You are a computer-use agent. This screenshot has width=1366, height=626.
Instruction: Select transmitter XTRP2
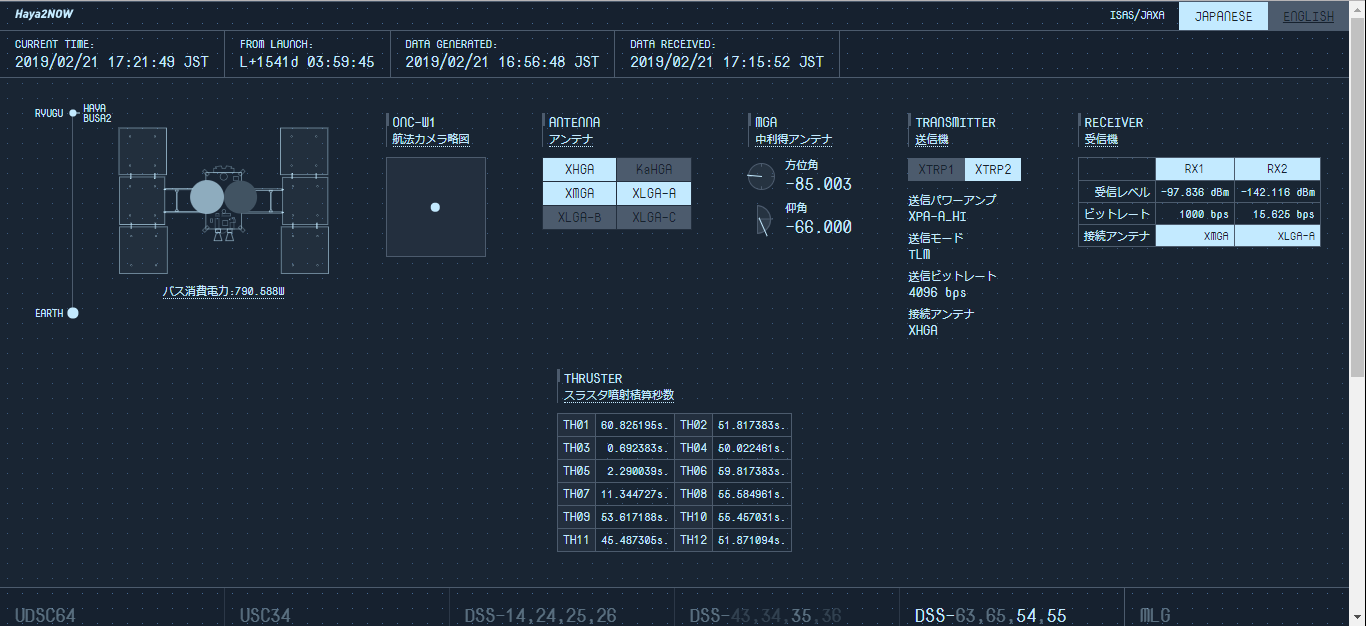[993, 169]
